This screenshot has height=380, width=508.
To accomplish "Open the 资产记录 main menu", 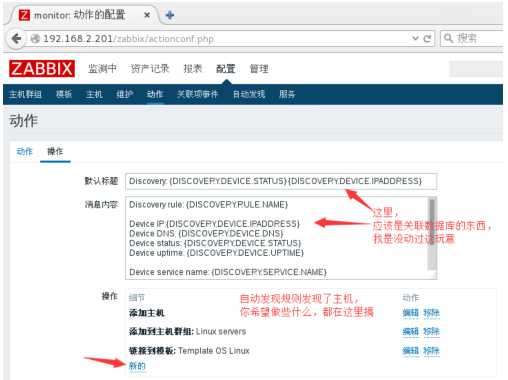I will [x=150, y=69].
